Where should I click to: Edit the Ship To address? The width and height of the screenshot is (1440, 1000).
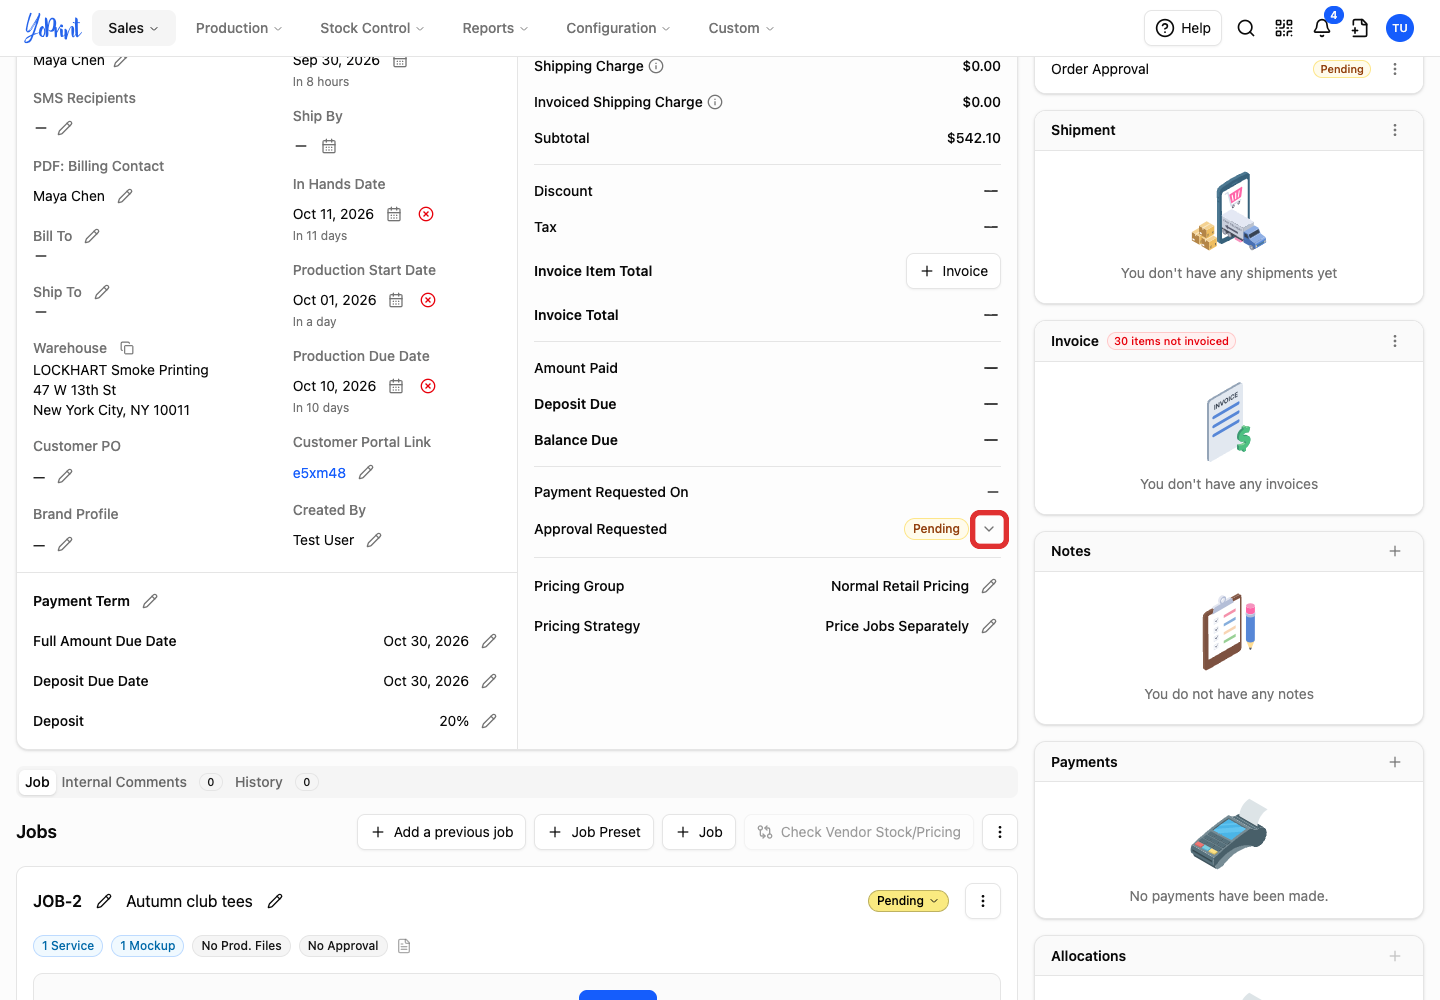click(102, 292)
